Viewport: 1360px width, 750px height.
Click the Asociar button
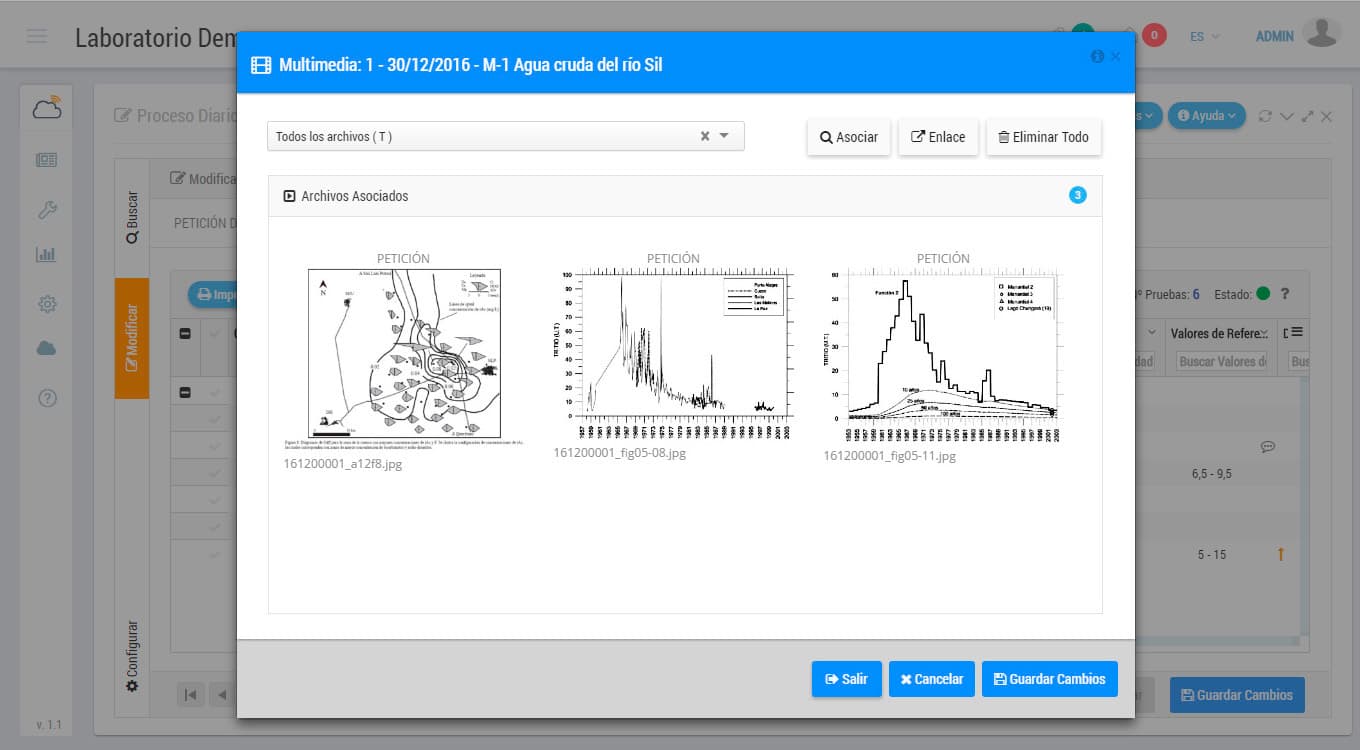848,137
